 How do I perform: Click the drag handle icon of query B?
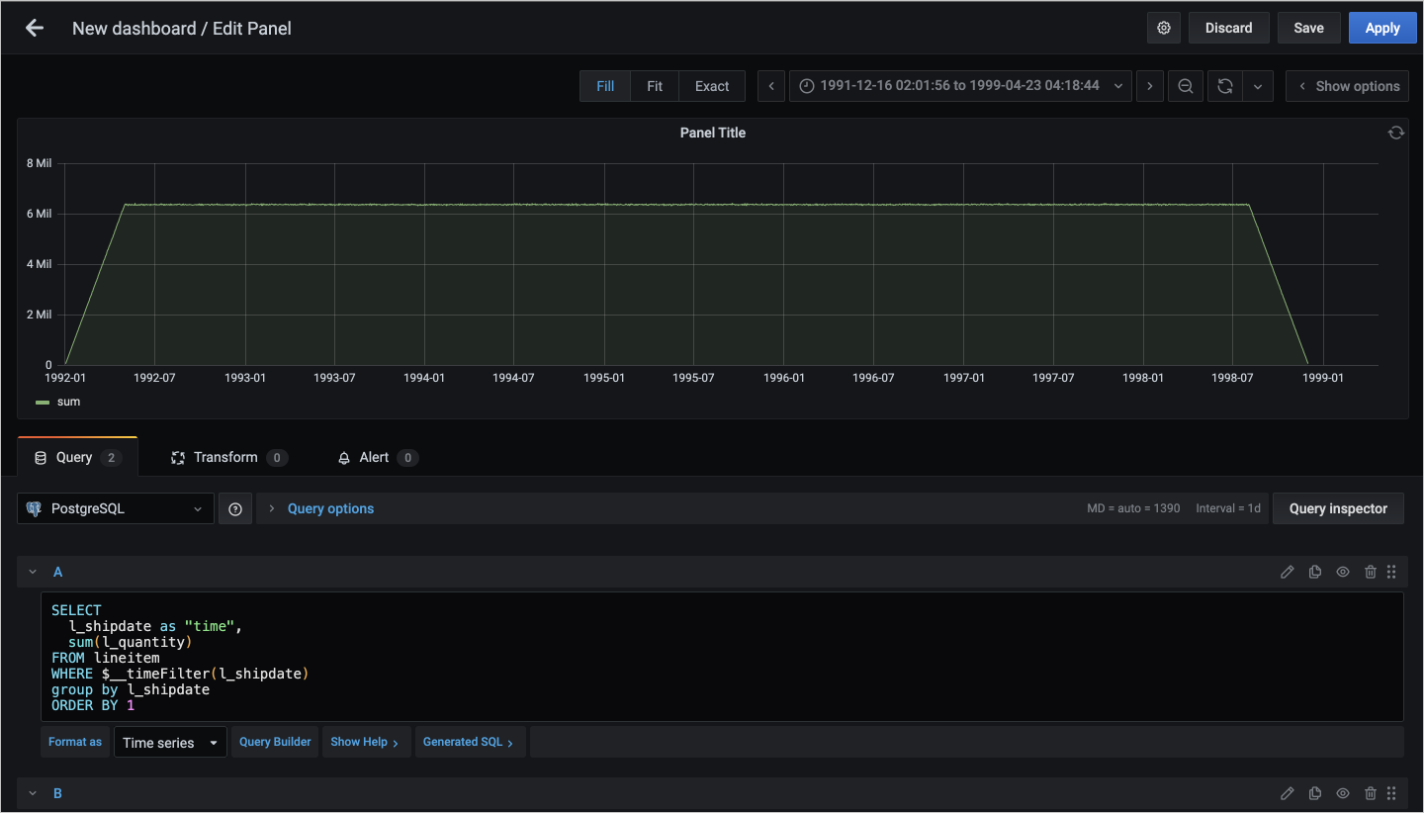[x=1392, y=793]
